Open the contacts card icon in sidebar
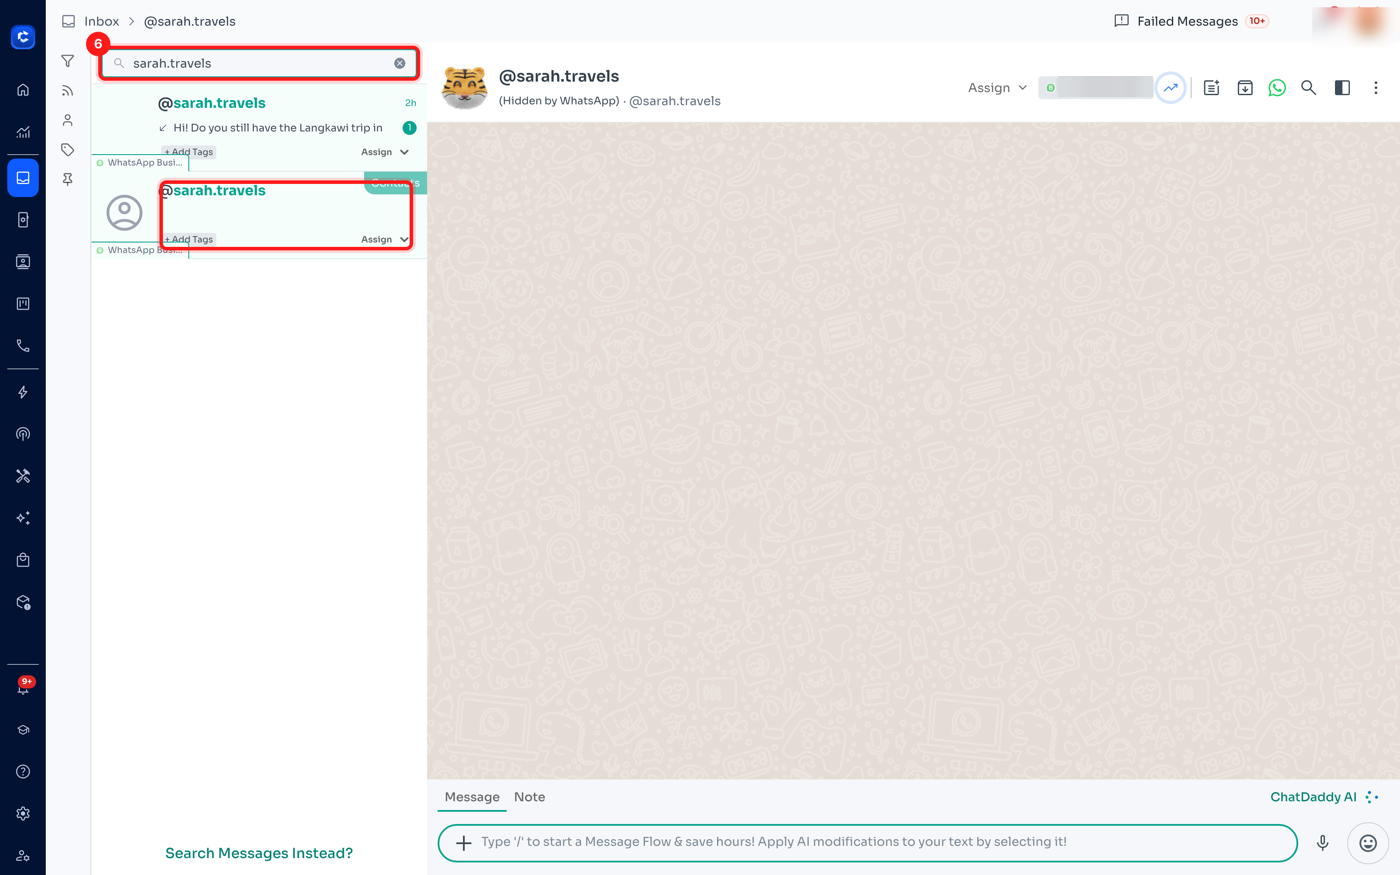This screenshot has height=875, width=1400. click(23, 262)
